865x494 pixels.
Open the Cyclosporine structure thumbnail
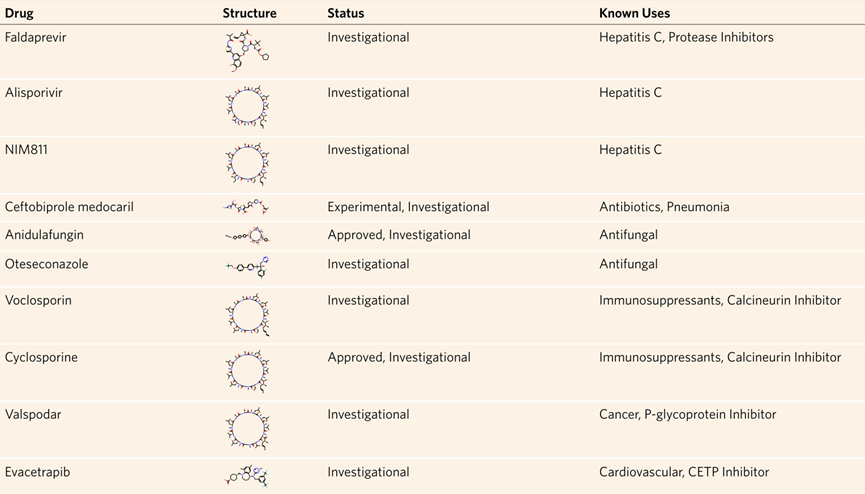click(x=247, y=371)
